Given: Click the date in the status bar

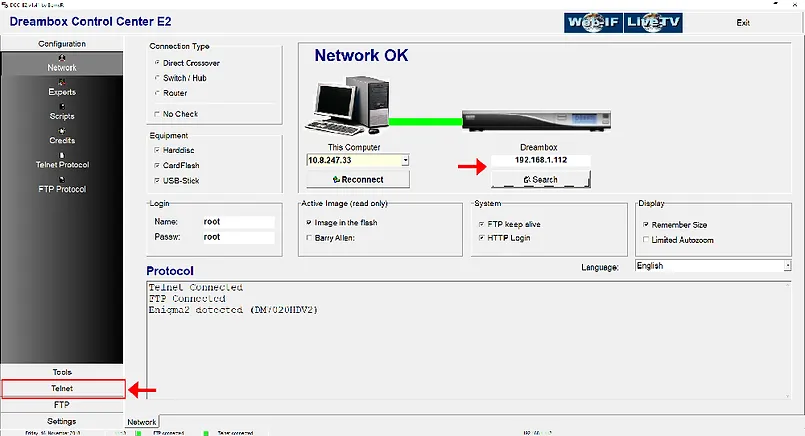Looking at the screenshot, I should pos(52,433).
